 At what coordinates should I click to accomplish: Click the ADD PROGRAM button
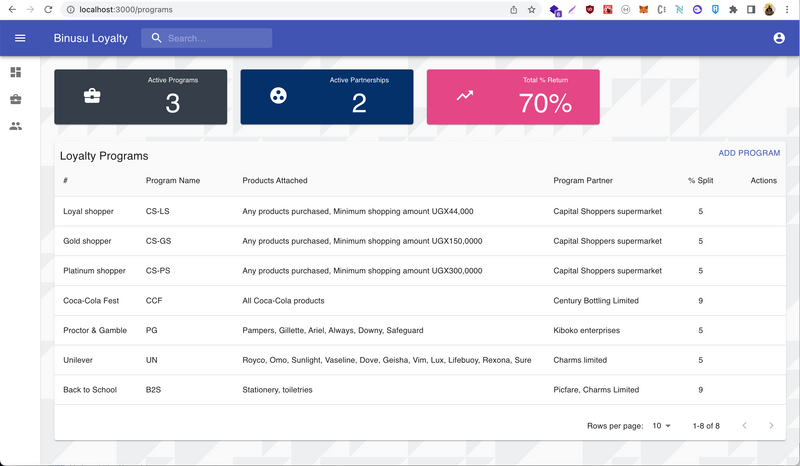[x=749, y=153]
